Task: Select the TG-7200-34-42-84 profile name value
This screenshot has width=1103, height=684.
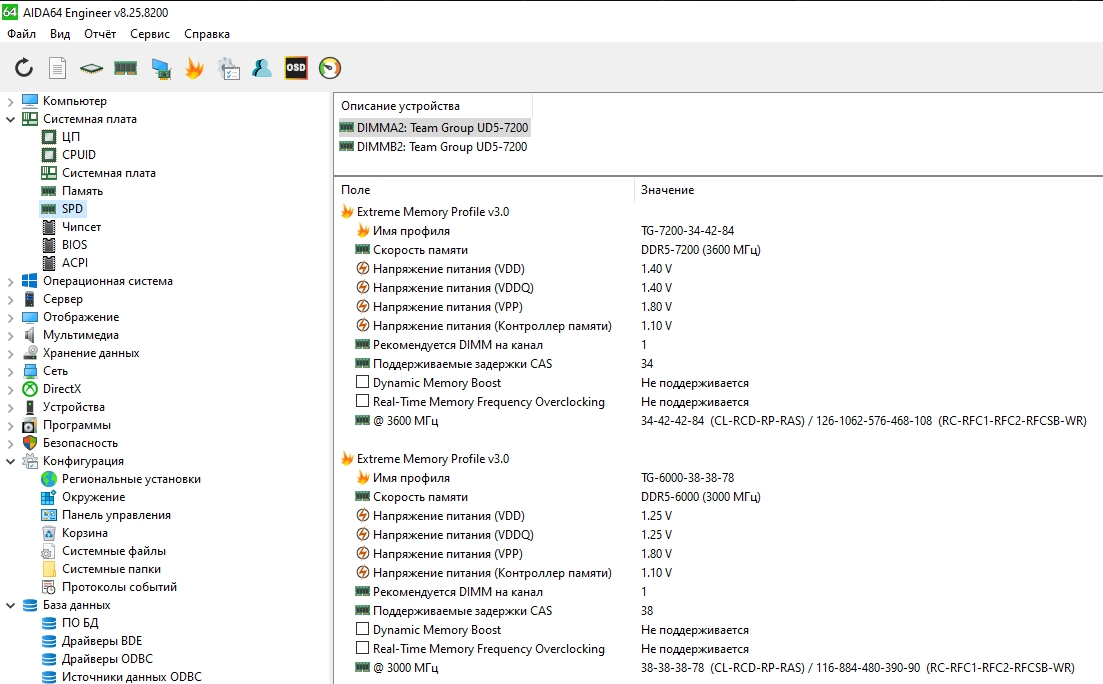Action: pos(687,230)
